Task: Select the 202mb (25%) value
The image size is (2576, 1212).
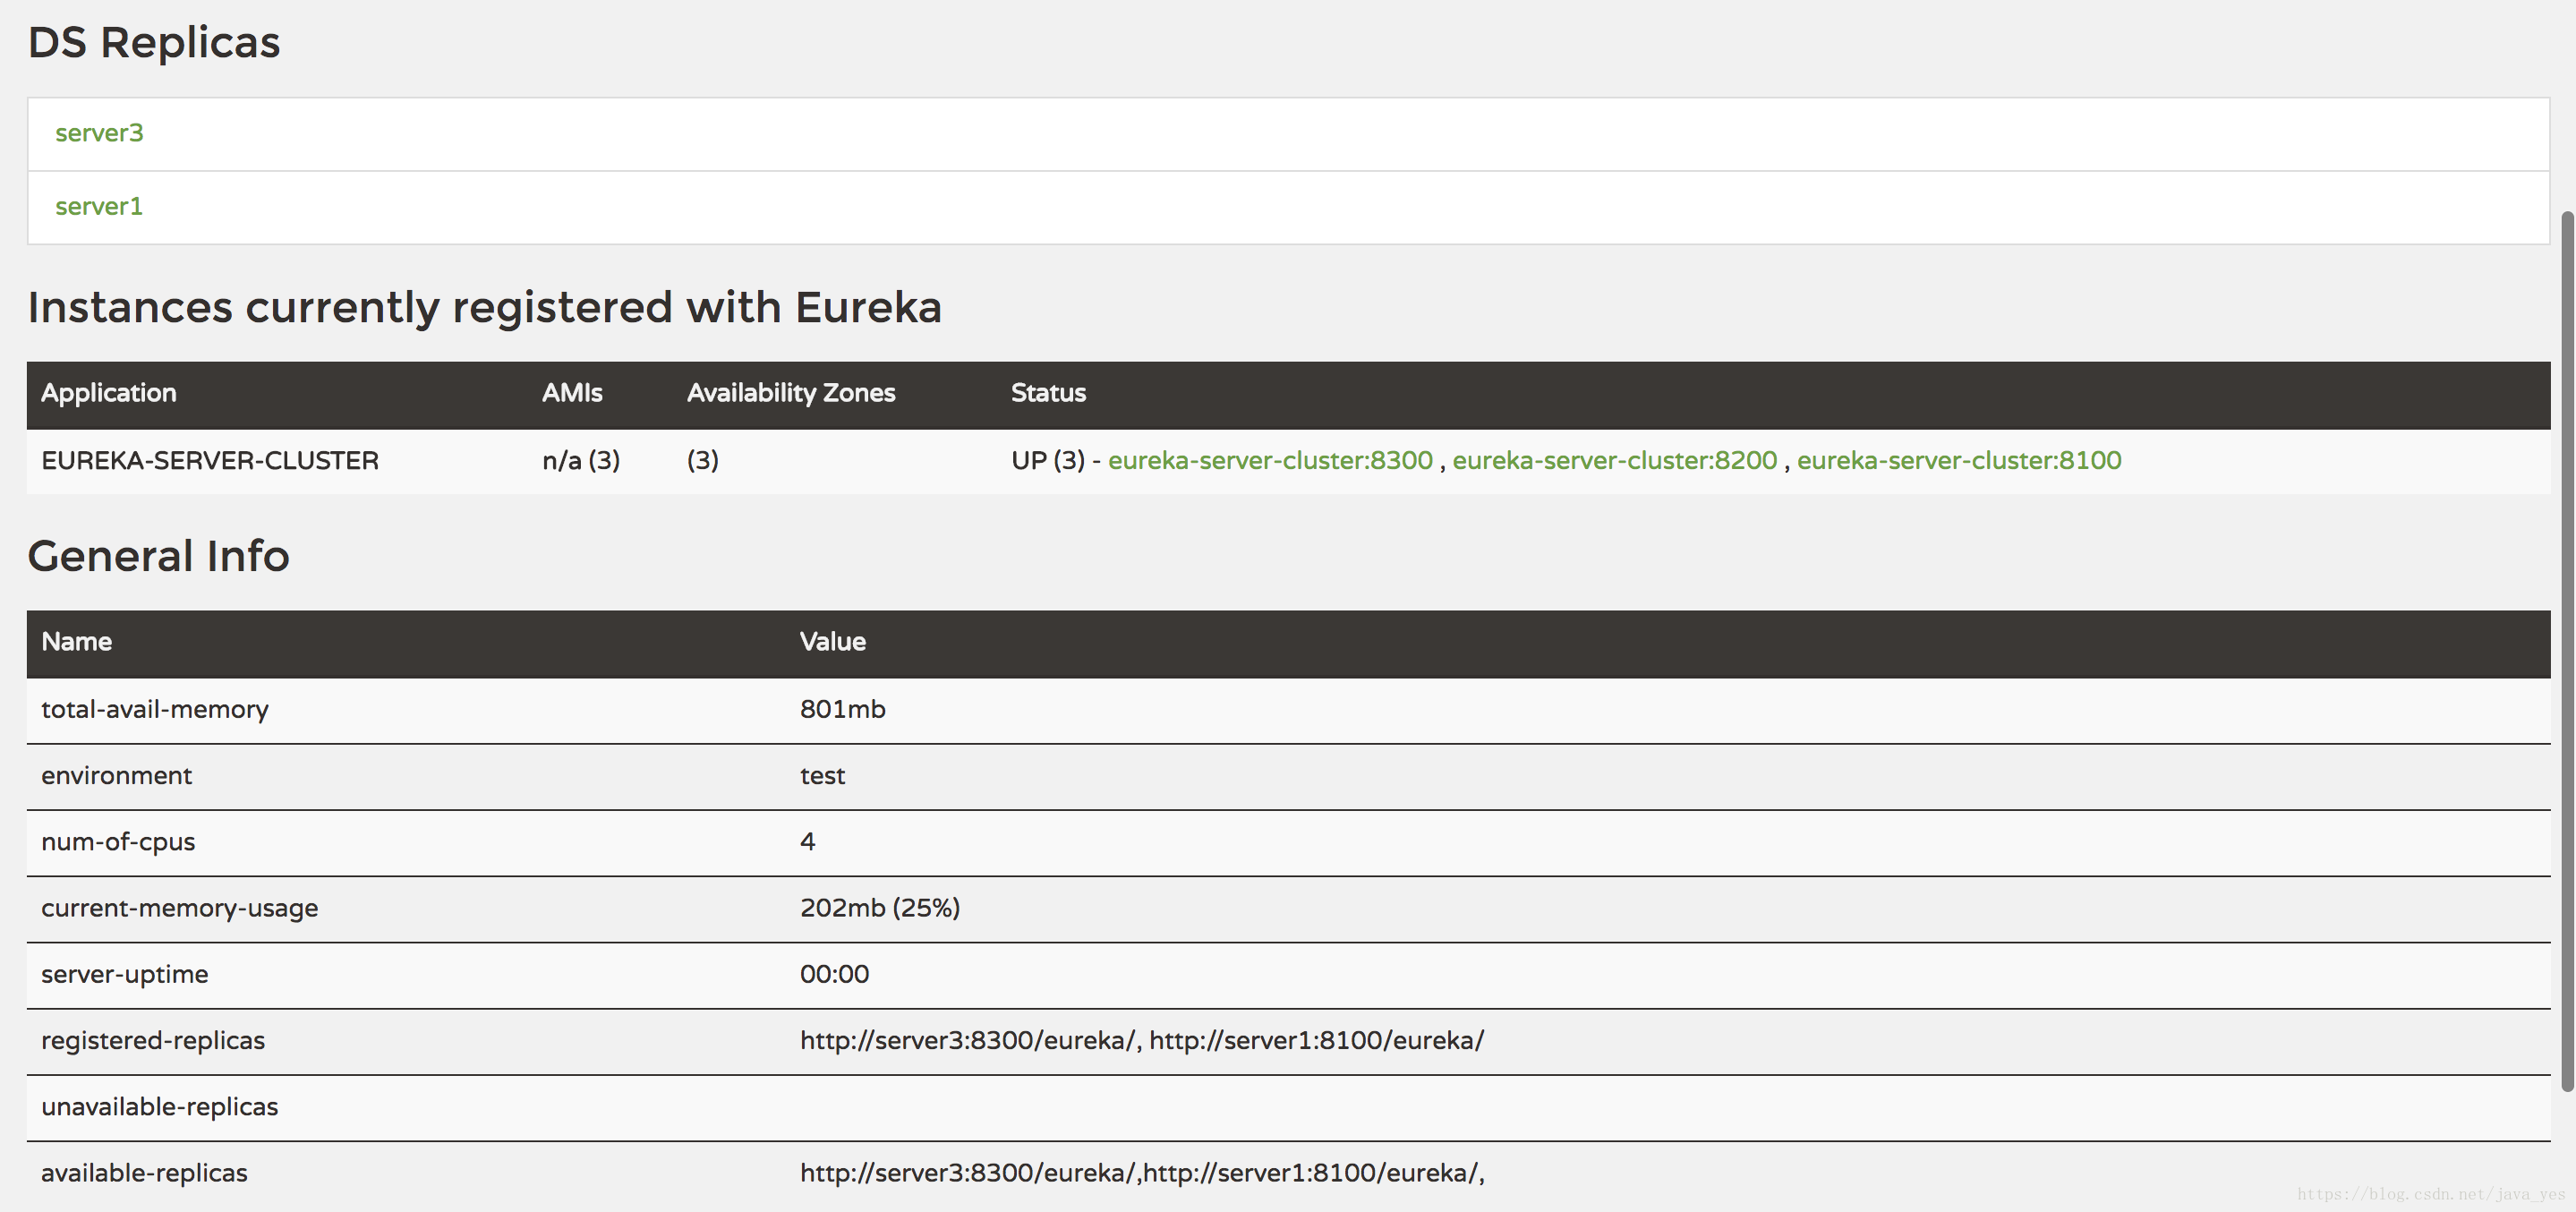Action: click(880, 908)
